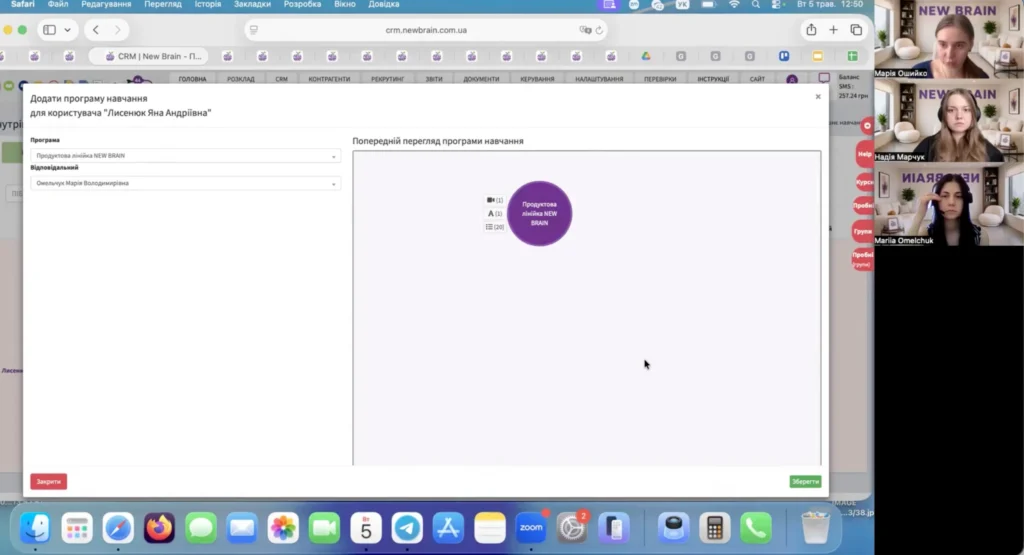Open the Історія menu
The width and height of the screenshot is (1024, 555).
tap(208, 5)
